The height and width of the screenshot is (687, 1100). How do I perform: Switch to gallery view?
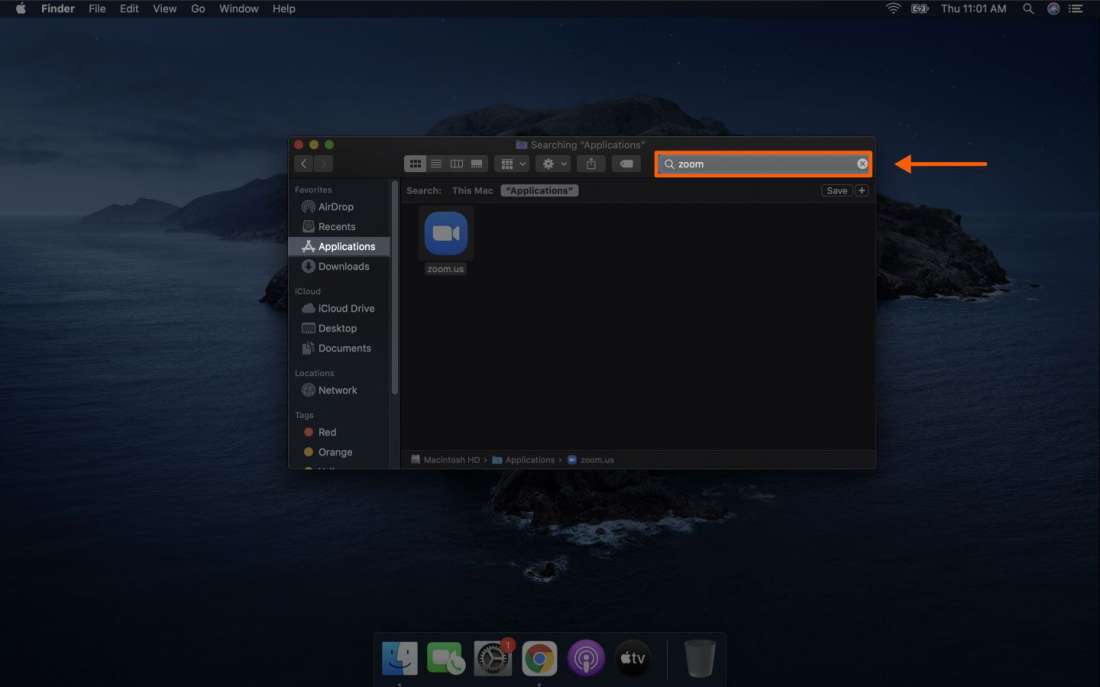476,163
